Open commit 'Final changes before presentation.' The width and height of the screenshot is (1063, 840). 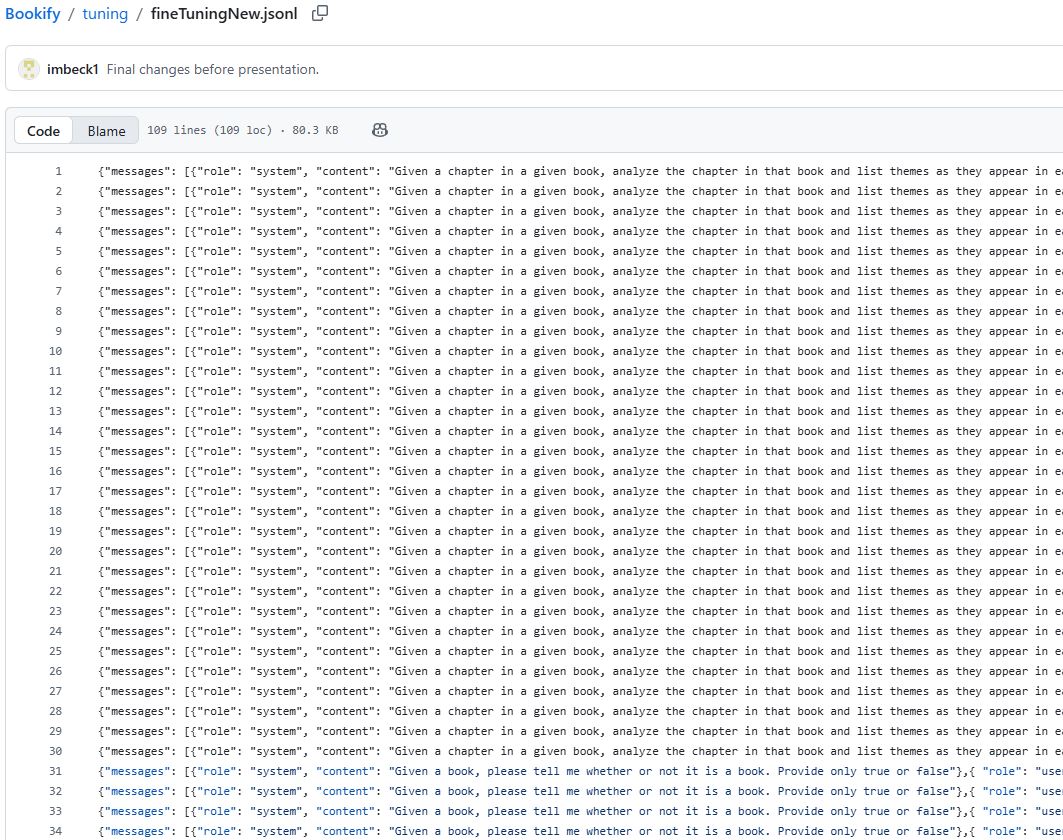click(x=212, y=69)
